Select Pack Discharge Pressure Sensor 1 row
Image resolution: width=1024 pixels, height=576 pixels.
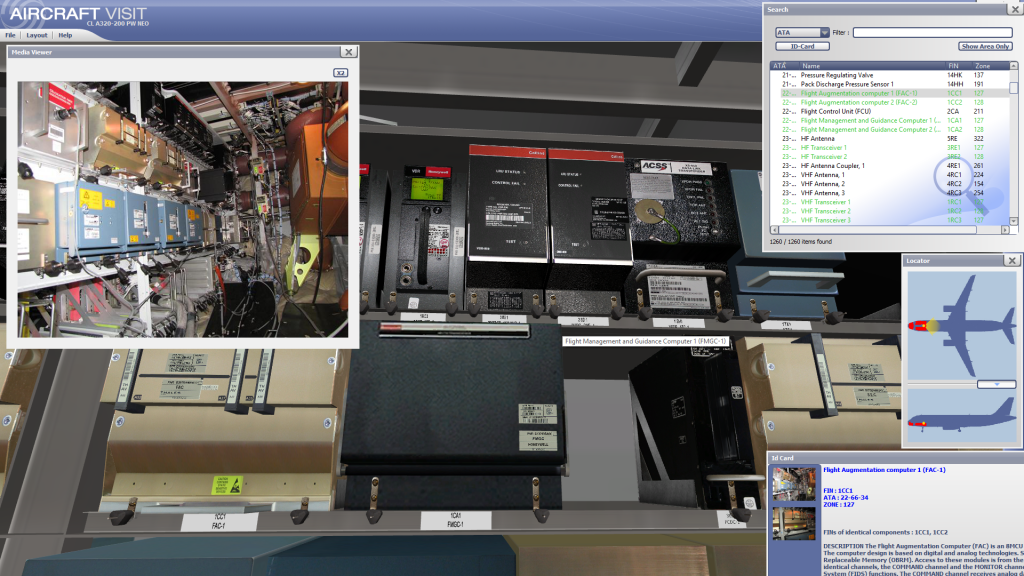coord(891,84)
